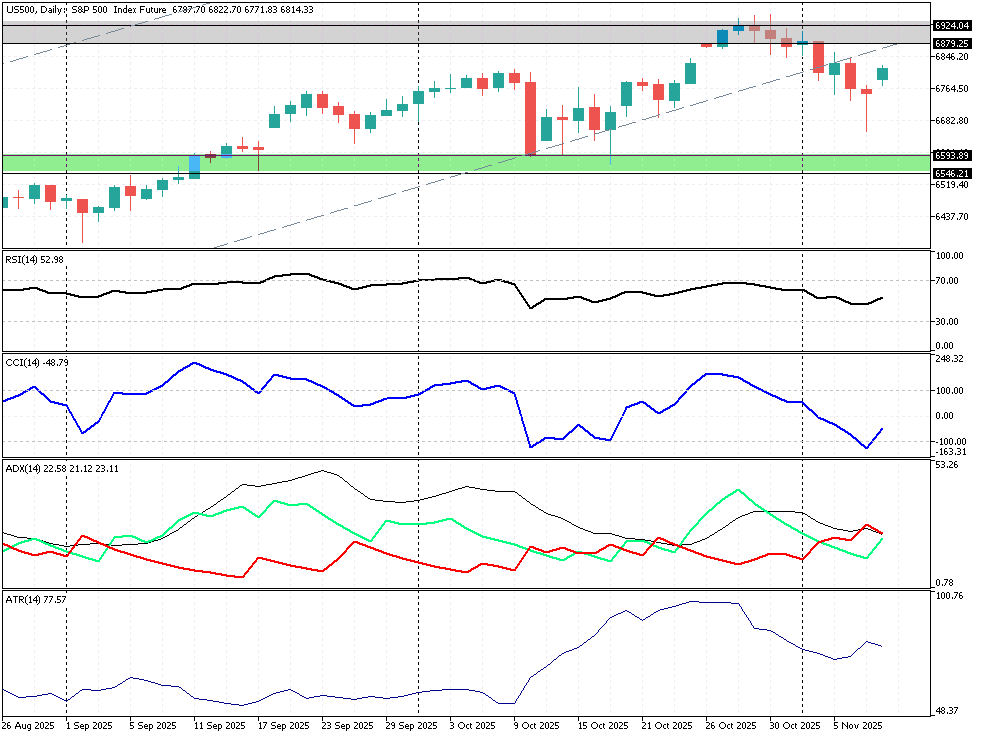Screen dimensions: 983x737
Task: Select the 6593.89 price level tag
Action: (952, 155)
